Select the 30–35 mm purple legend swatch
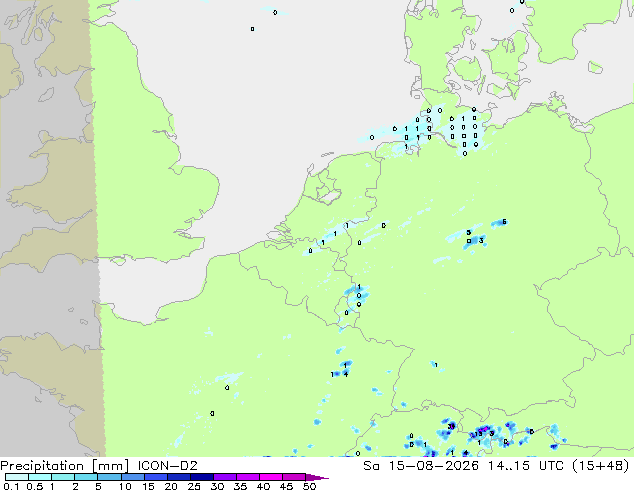This screenshot has height=490, width=634. [x=224, y=477]
